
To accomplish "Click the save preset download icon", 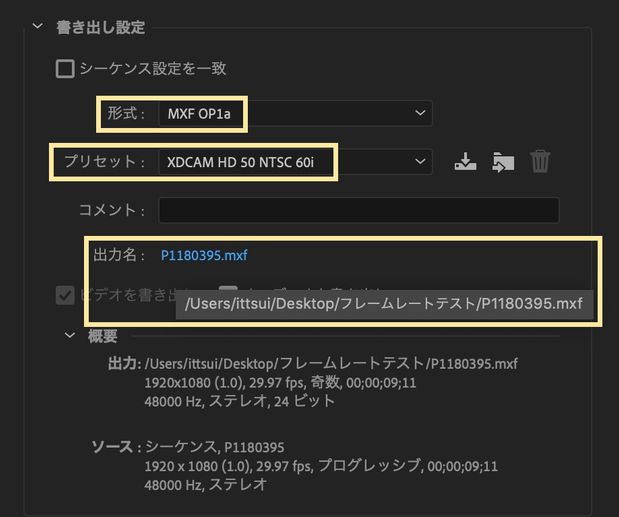I will coord(465,161).
